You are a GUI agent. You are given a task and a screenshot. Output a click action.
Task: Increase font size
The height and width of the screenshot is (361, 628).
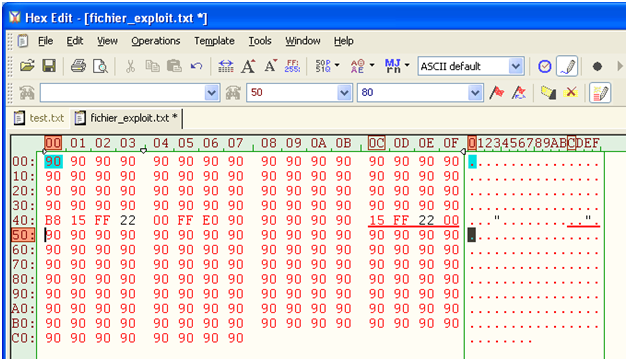pos(248,66)
